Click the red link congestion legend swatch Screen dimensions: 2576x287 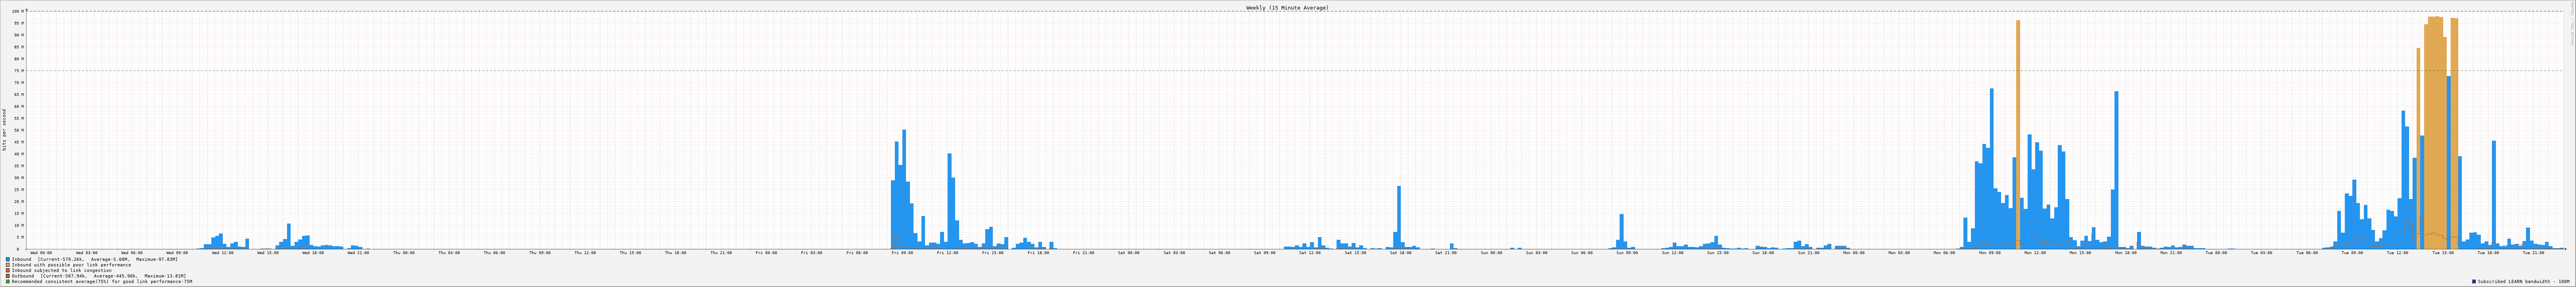[8, 270]
